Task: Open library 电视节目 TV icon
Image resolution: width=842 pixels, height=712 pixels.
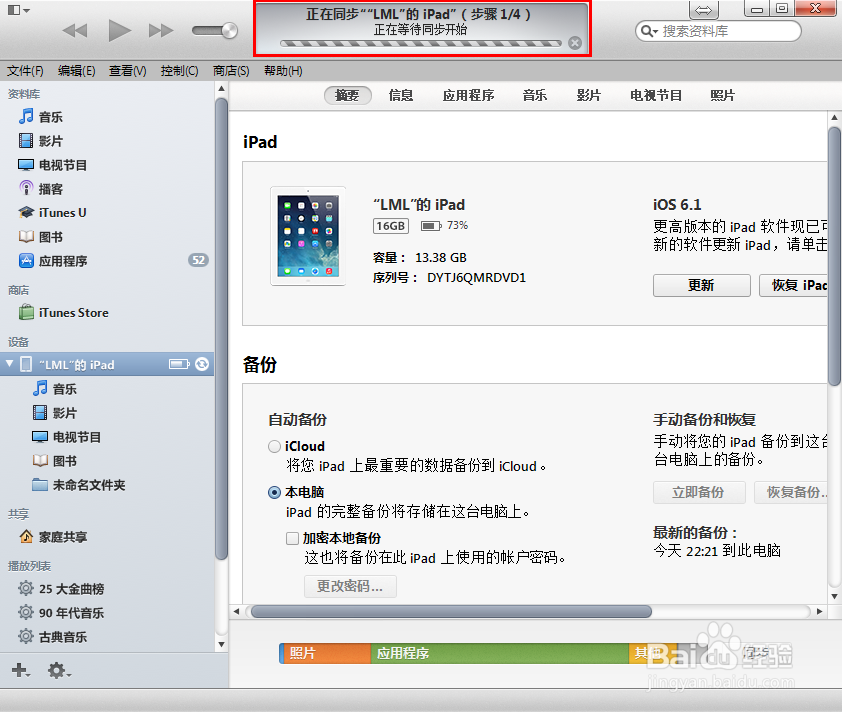Action: (26, 164)
